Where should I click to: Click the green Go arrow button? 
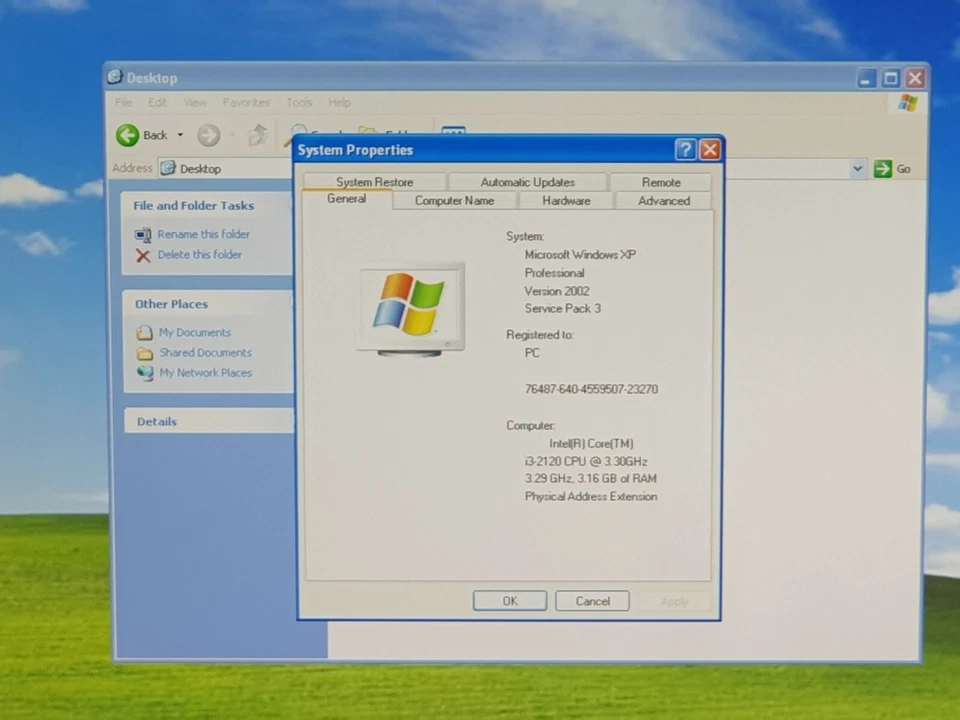tap(882, 169)
